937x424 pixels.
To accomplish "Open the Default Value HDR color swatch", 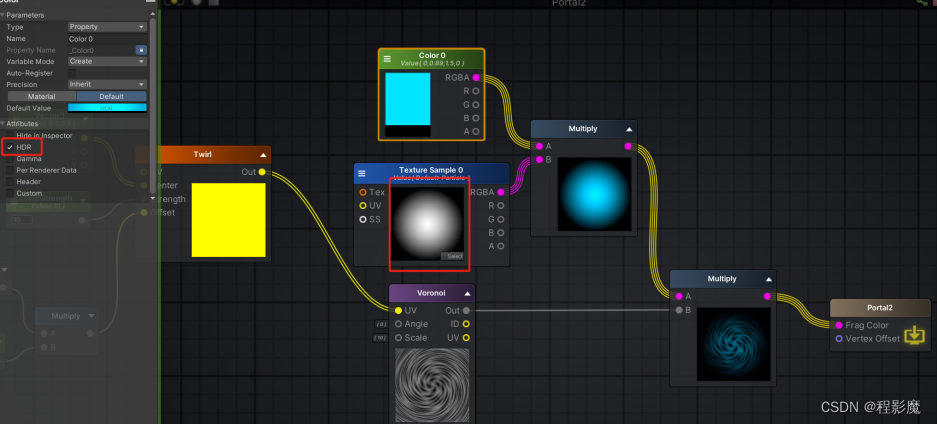I will tap(107, 108).
